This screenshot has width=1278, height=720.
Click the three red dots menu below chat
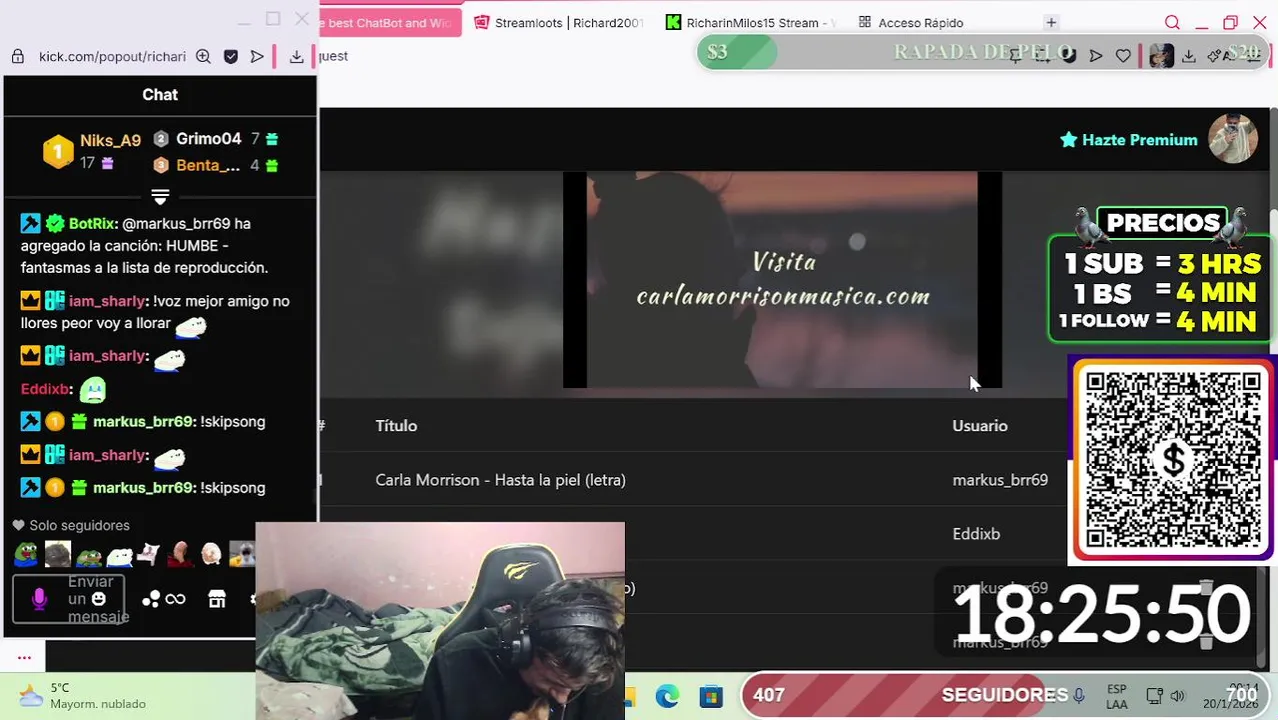(x=24, y=657)
